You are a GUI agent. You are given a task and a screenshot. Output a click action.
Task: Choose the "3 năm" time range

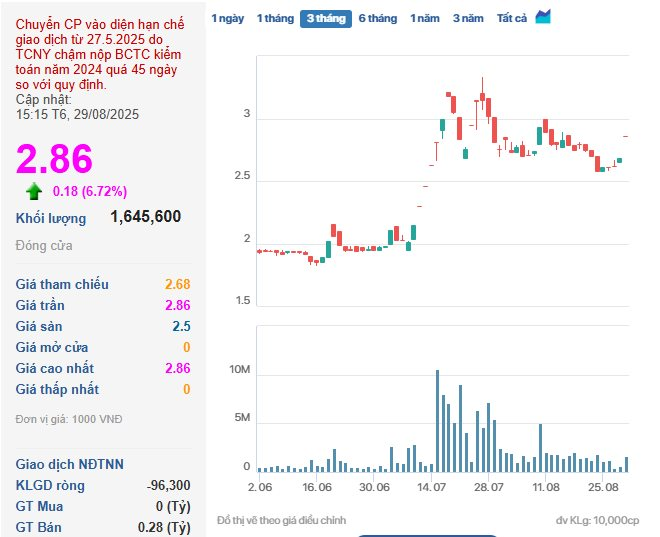pyautogui.click(x=468, y=19)
